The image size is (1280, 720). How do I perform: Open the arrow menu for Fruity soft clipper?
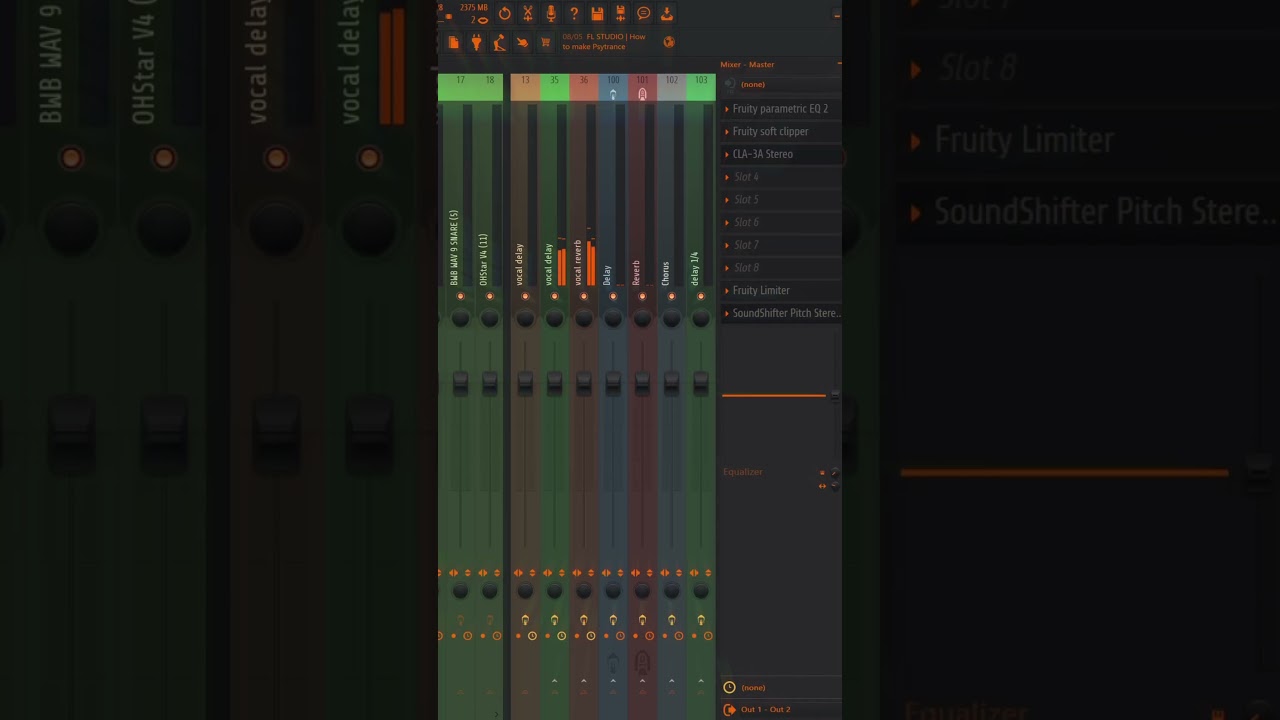point(727,132)
